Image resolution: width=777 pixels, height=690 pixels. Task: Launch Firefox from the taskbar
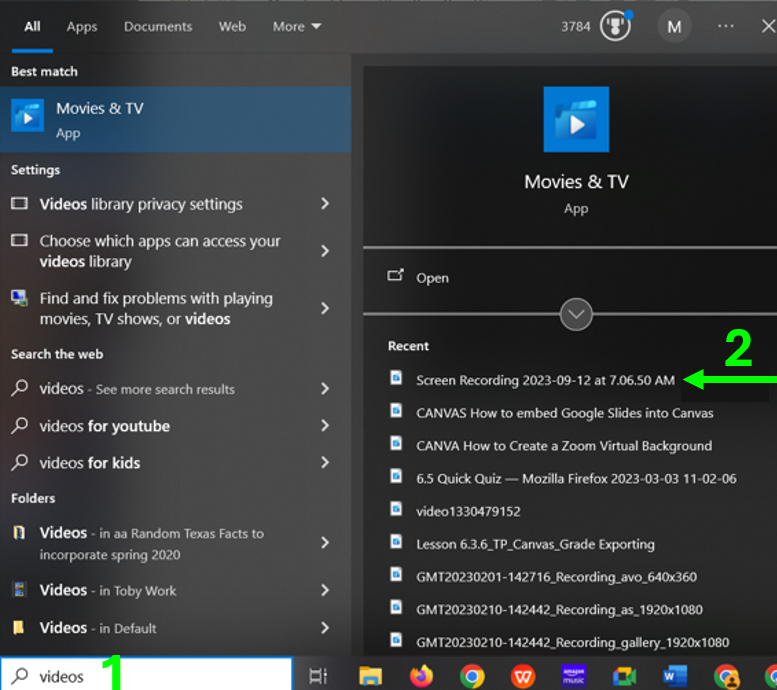pos(421,676)
